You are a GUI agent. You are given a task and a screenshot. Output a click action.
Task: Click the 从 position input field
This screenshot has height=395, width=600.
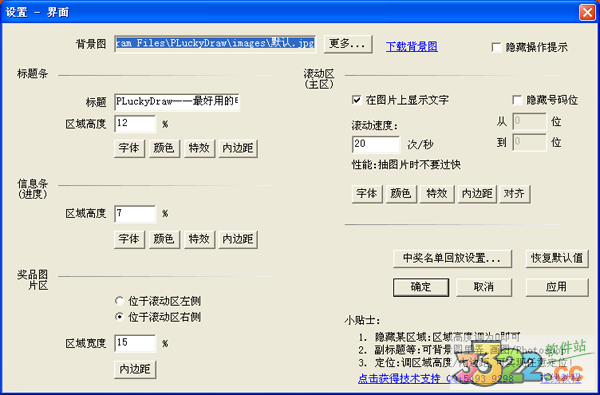pos(529,122)
